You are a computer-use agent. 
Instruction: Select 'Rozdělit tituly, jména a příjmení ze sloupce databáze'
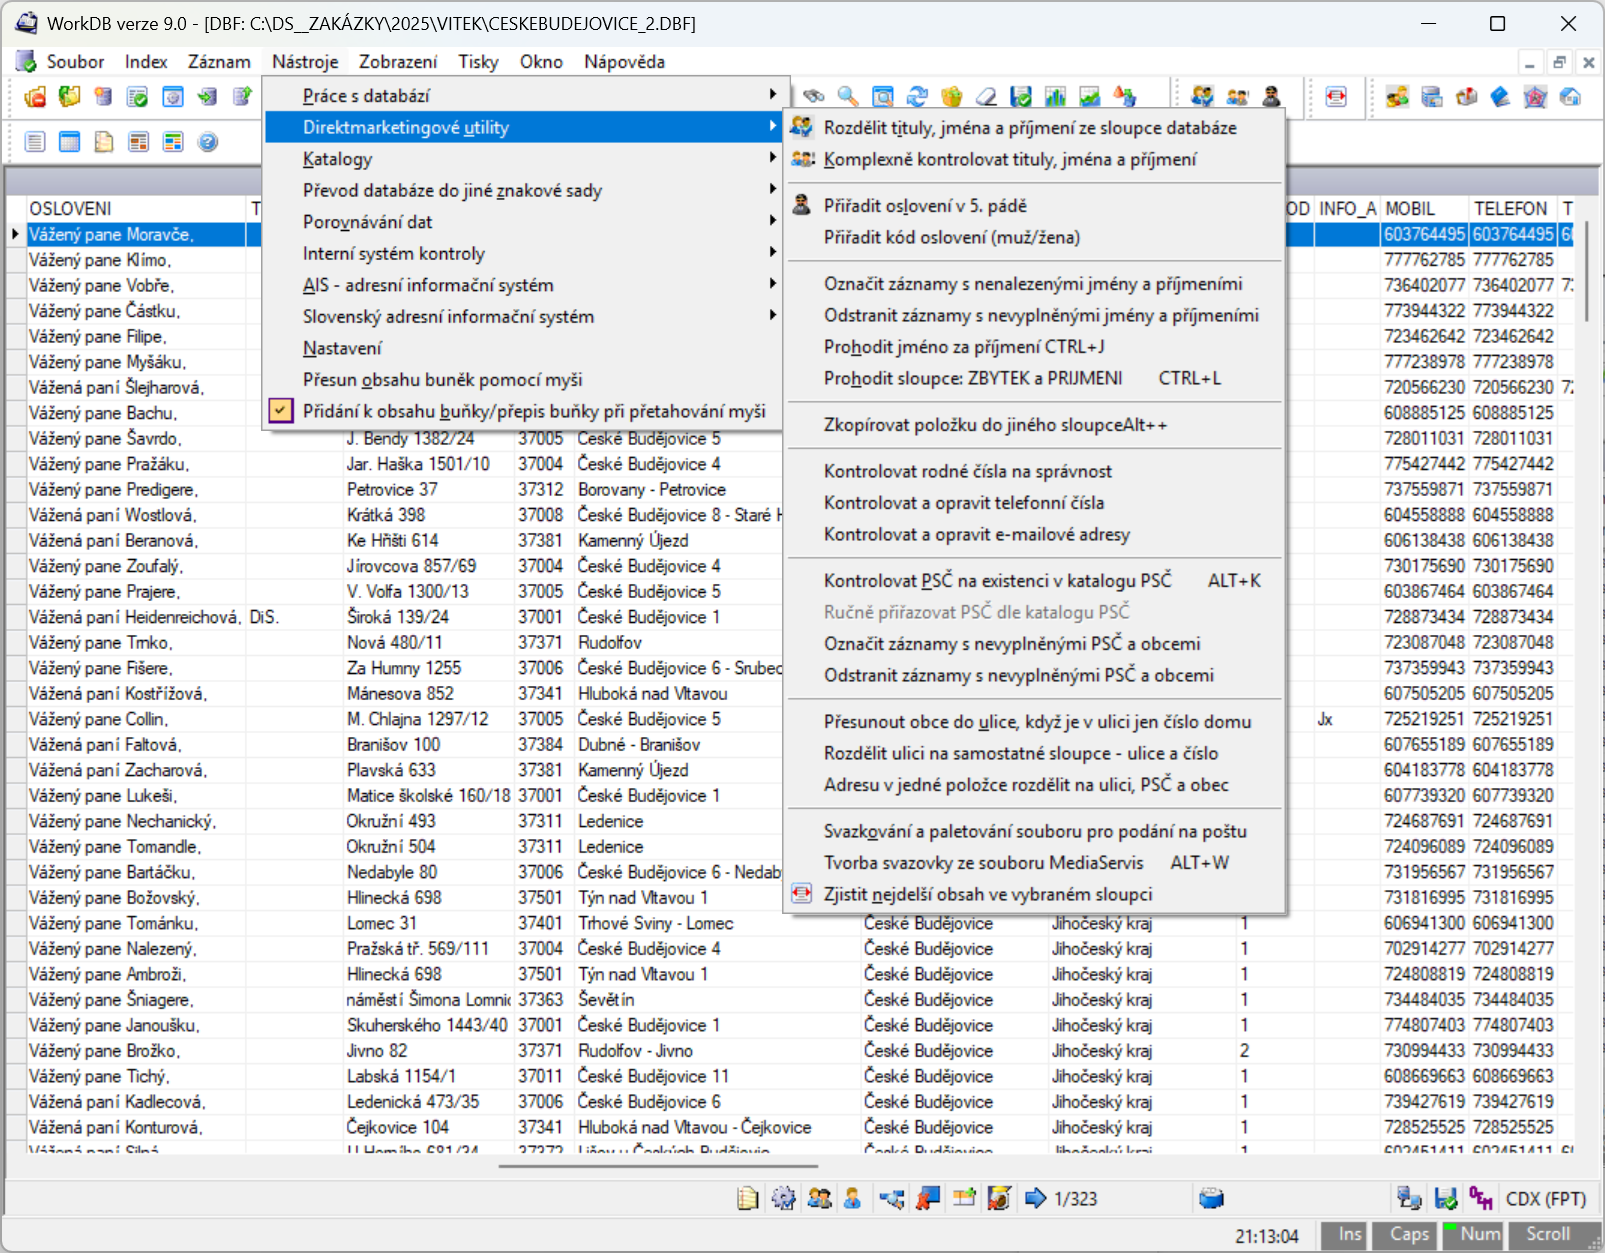(1034, 127)
